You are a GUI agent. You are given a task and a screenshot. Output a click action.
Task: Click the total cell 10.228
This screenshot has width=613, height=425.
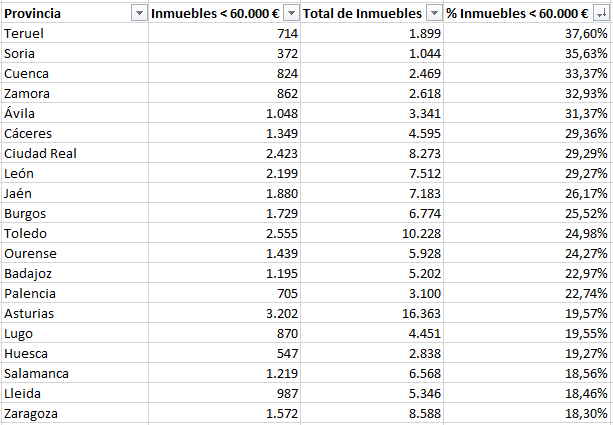372,233
